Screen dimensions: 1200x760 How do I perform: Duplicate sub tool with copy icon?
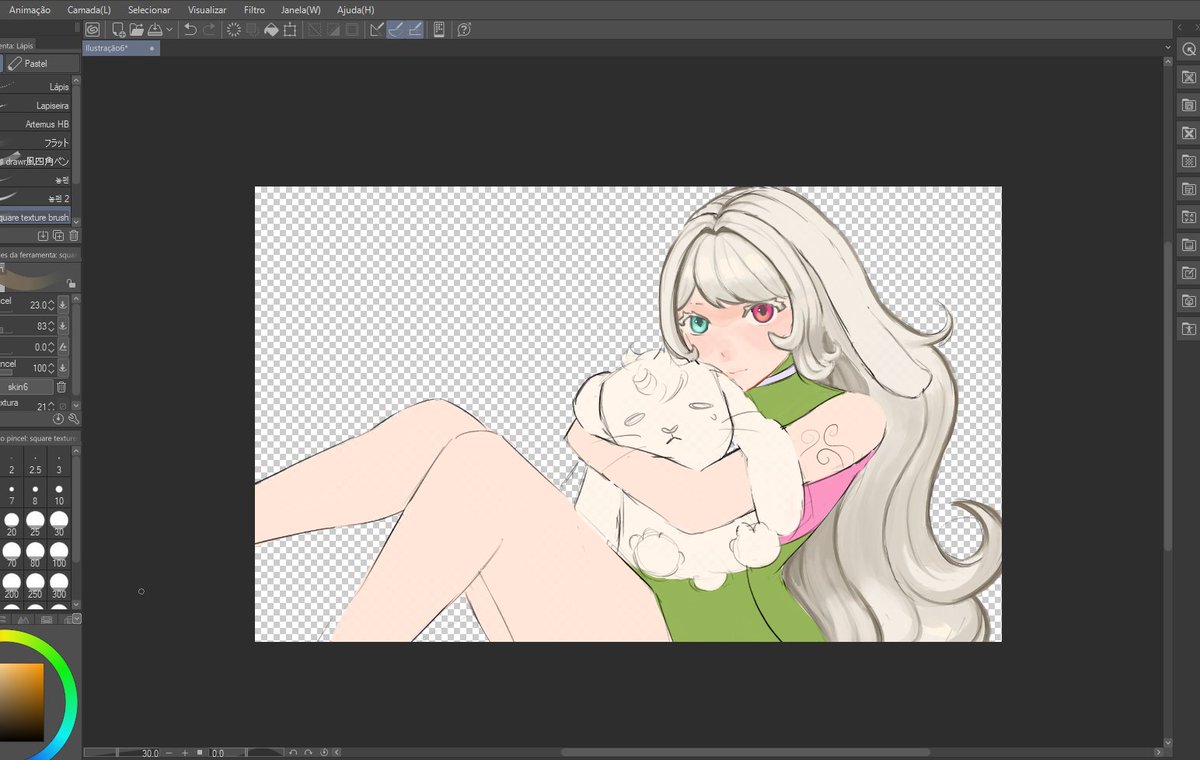pos(58,236)
